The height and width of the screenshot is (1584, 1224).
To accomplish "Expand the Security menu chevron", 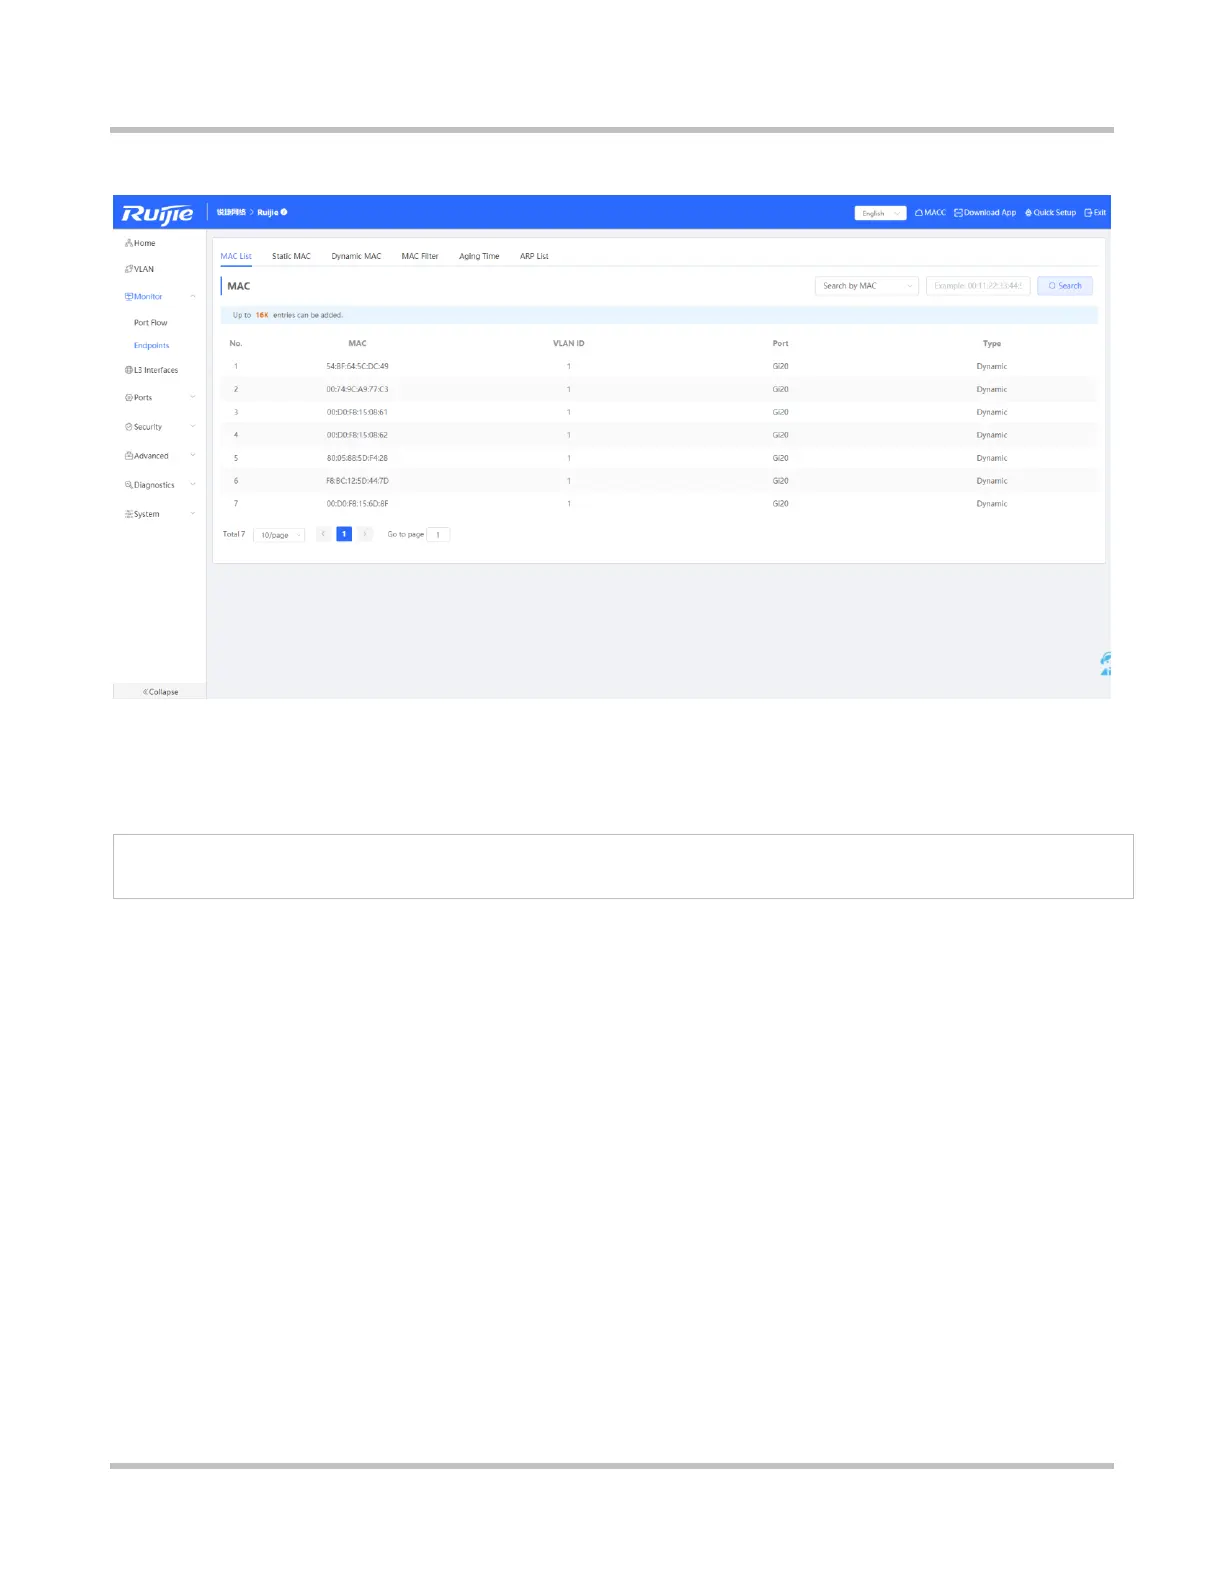I will coord(193,427).
